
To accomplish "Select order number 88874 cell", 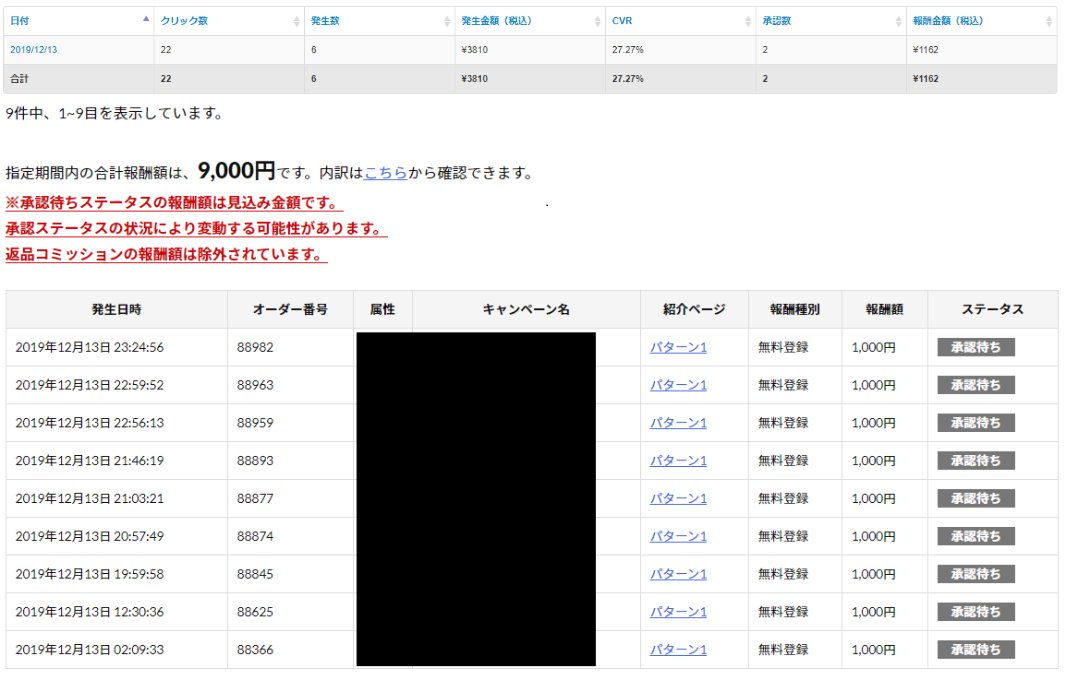I will 290,536.
